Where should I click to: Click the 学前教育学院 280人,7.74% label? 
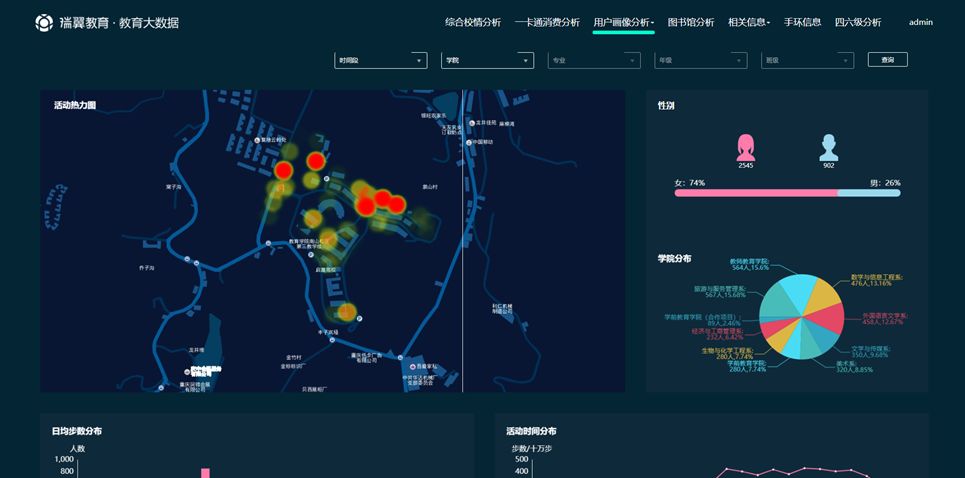click(x=746, y=367)
